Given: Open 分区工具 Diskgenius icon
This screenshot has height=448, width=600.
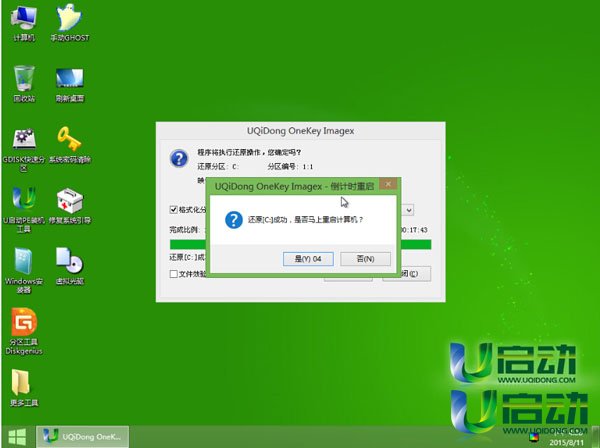Looking at the screenshot, I should 24,331.
